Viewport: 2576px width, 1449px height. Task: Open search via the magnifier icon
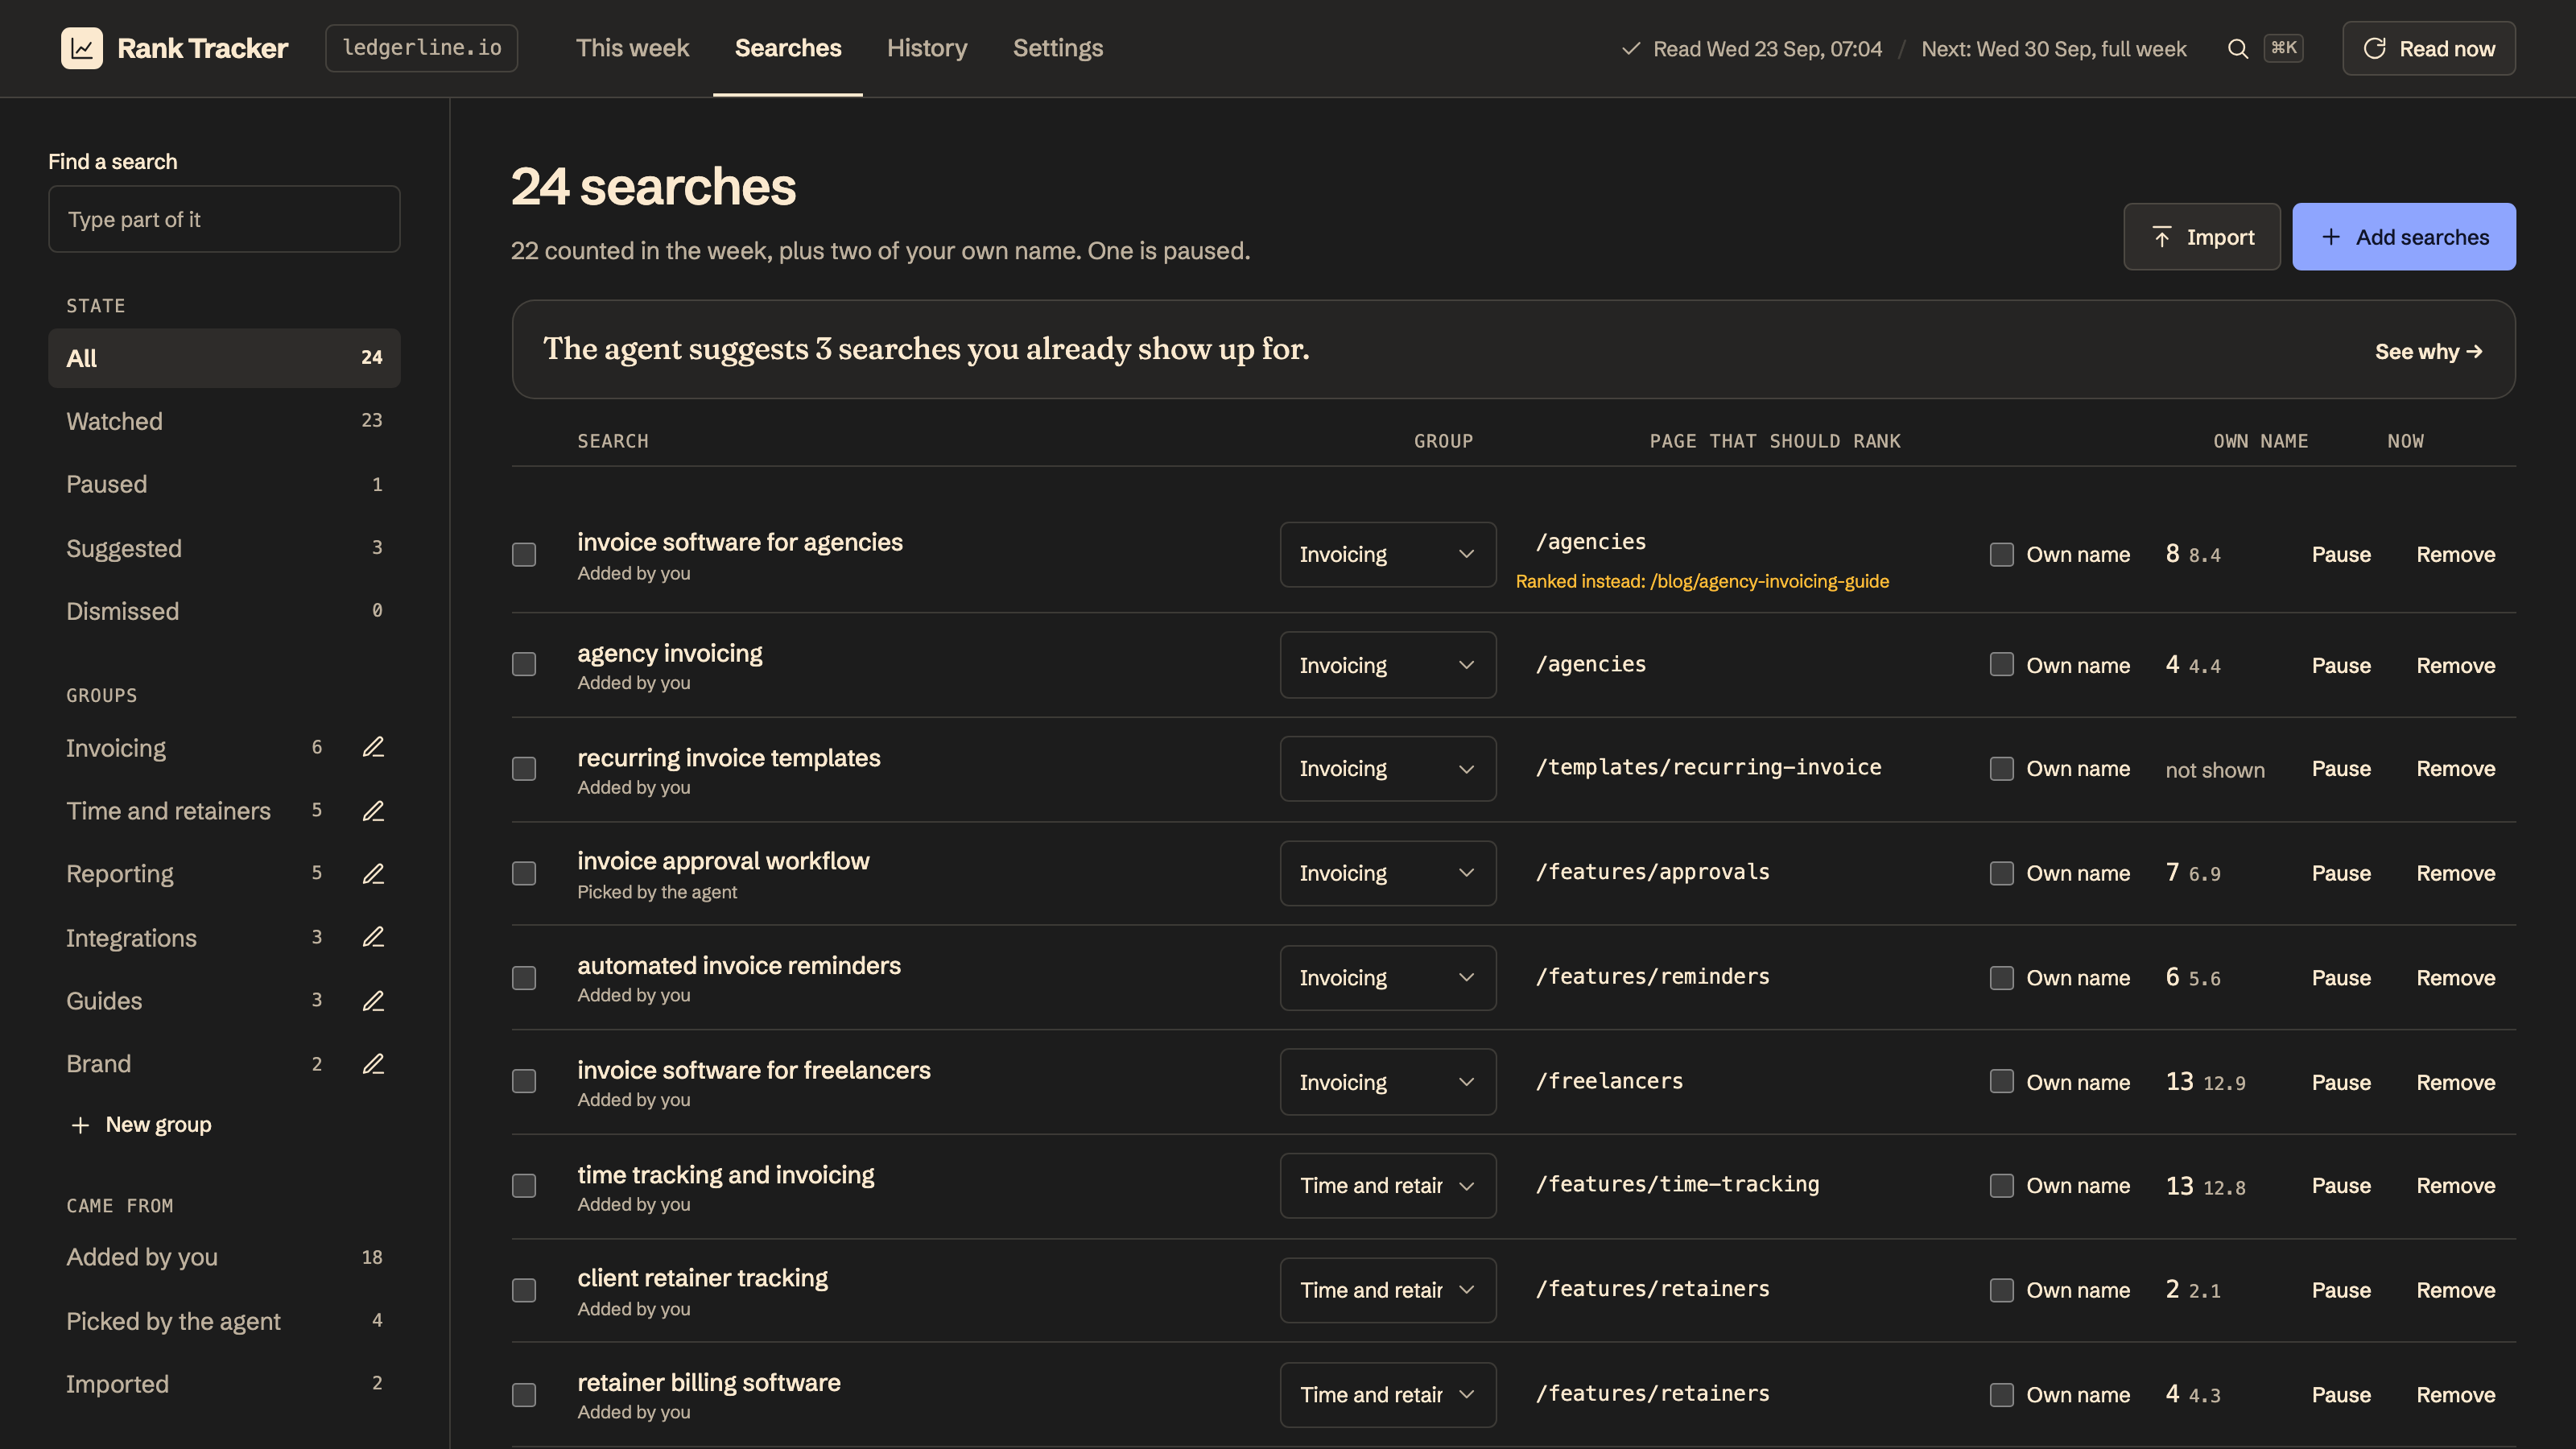(2238, 49)
